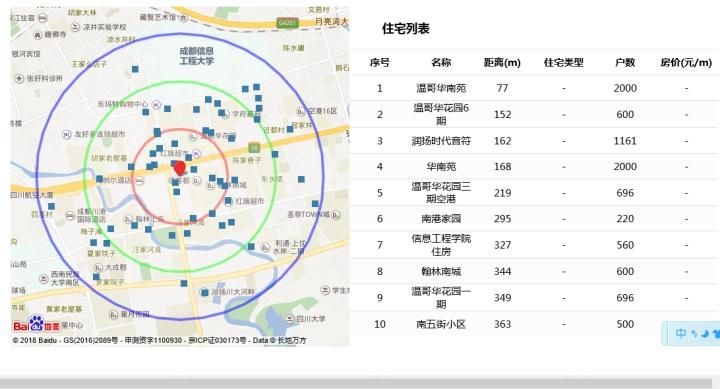The image size is (720, 389).
Task: Click household count 220
Action: click(625, 219)
